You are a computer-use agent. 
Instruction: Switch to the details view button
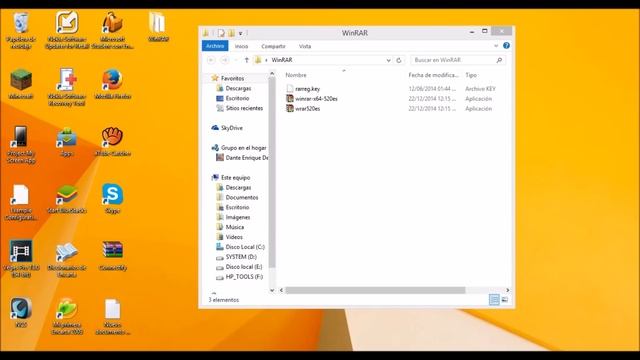click(x=494, y=300)
